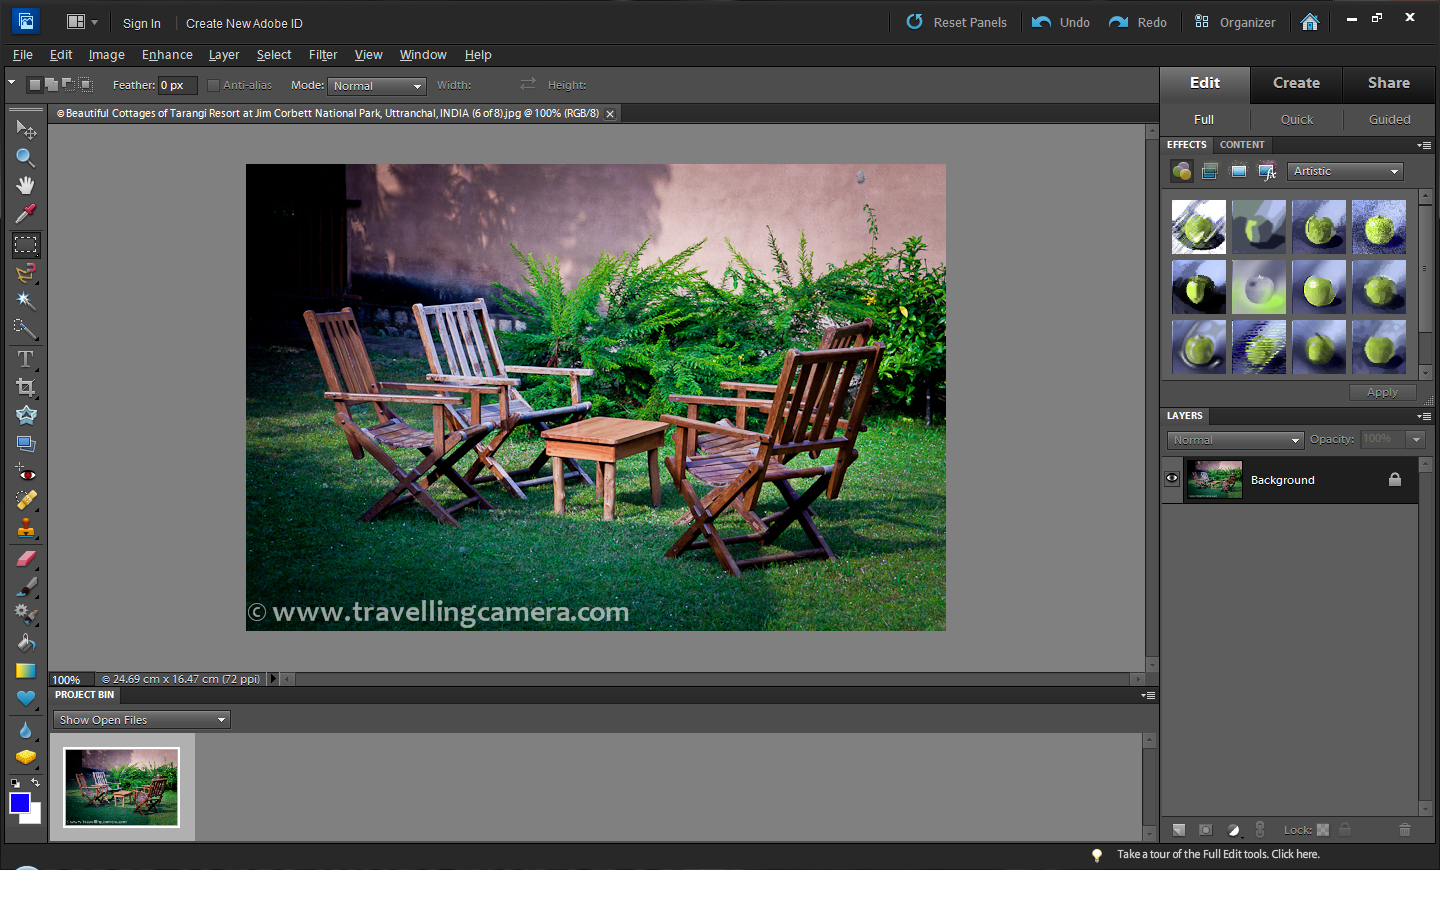1440x900 pixels.
Task: Create a new layer in Layers panel
Action: click(x=1179, y=830)
